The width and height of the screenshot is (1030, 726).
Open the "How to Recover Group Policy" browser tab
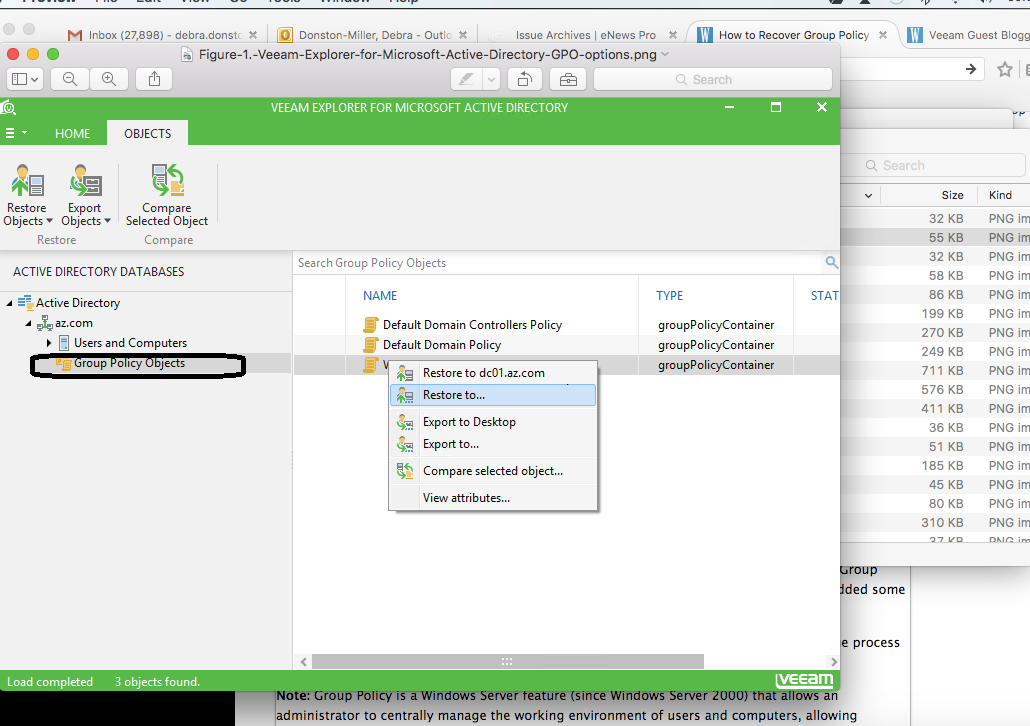point(792,35)
